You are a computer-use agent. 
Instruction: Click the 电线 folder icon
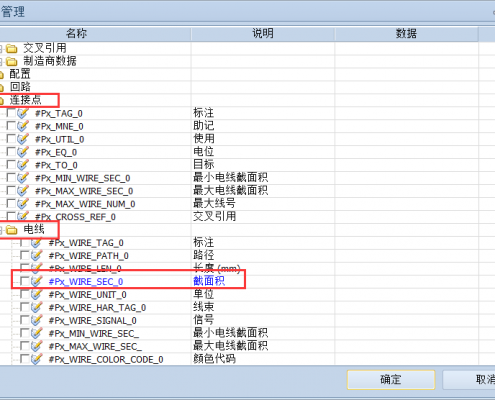point(12,230)
